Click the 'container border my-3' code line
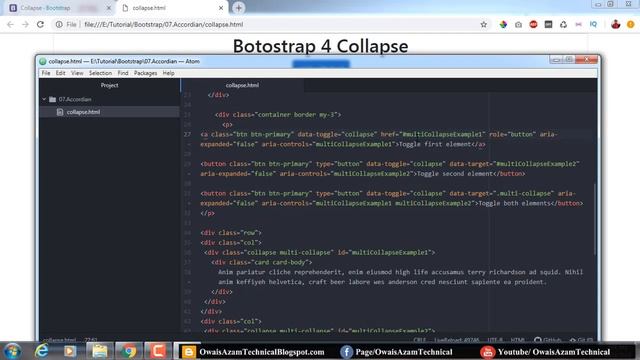Image resolution: width=640 pixels, height=360 pixels. click(278, 115)
